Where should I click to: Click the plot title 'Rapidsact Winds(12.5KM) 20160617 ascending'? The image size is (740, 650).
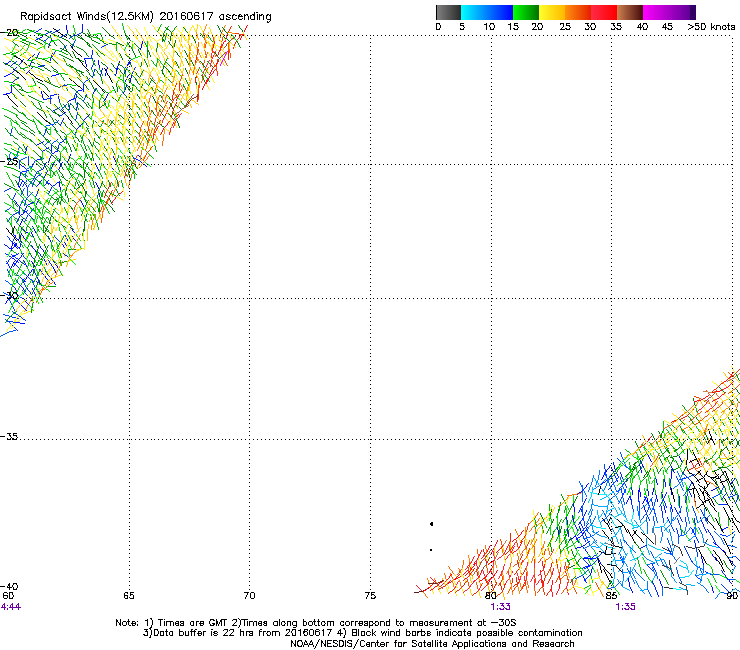pyautogui.click(x=146, y=16)
